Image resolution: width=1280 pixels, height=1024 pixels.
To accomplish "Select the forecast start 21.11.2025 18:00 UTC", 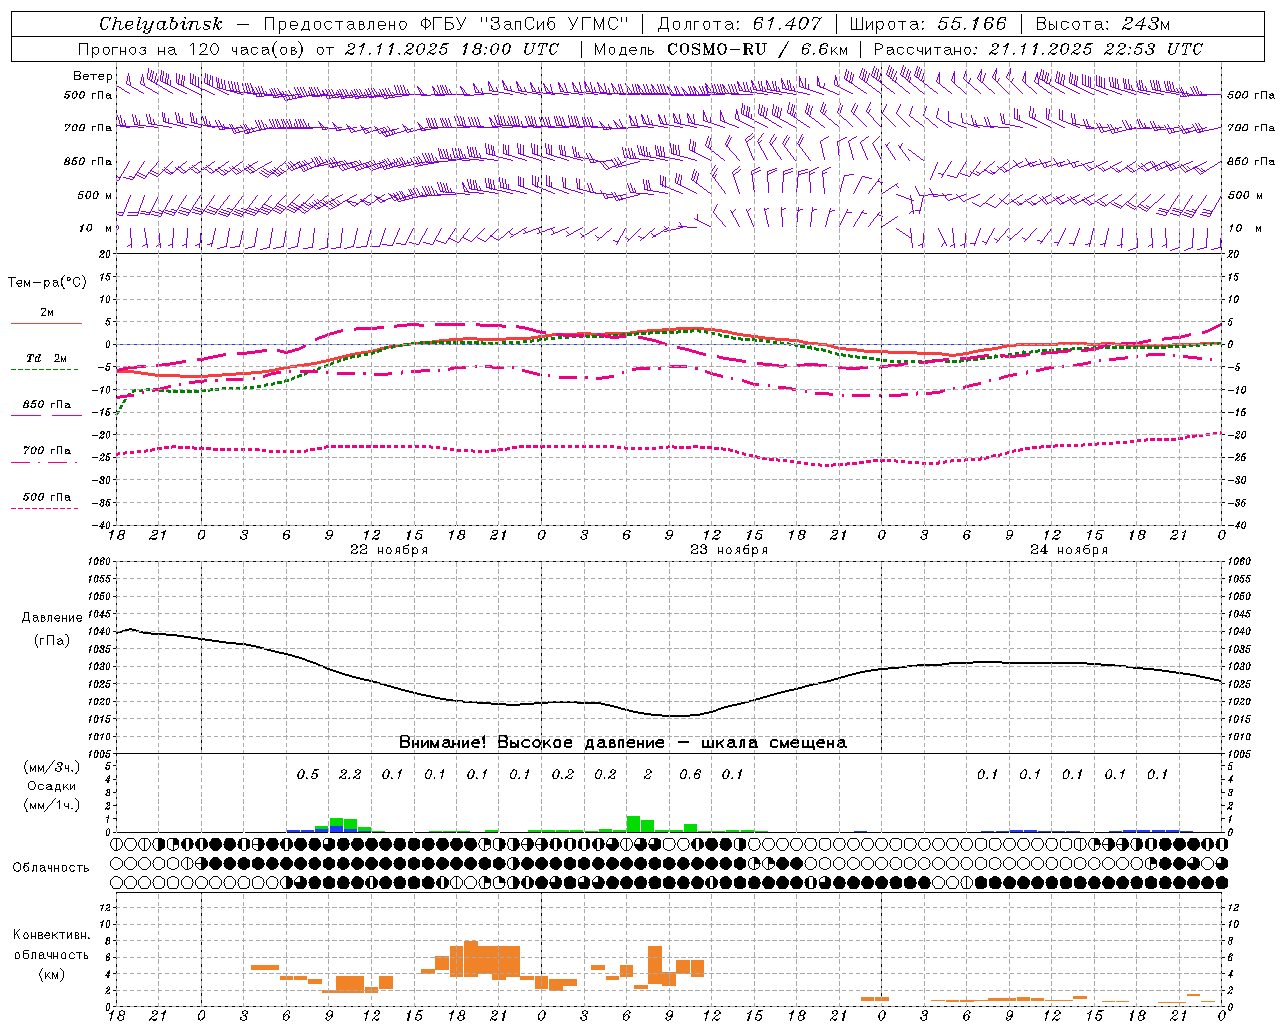I will (451, 49).
